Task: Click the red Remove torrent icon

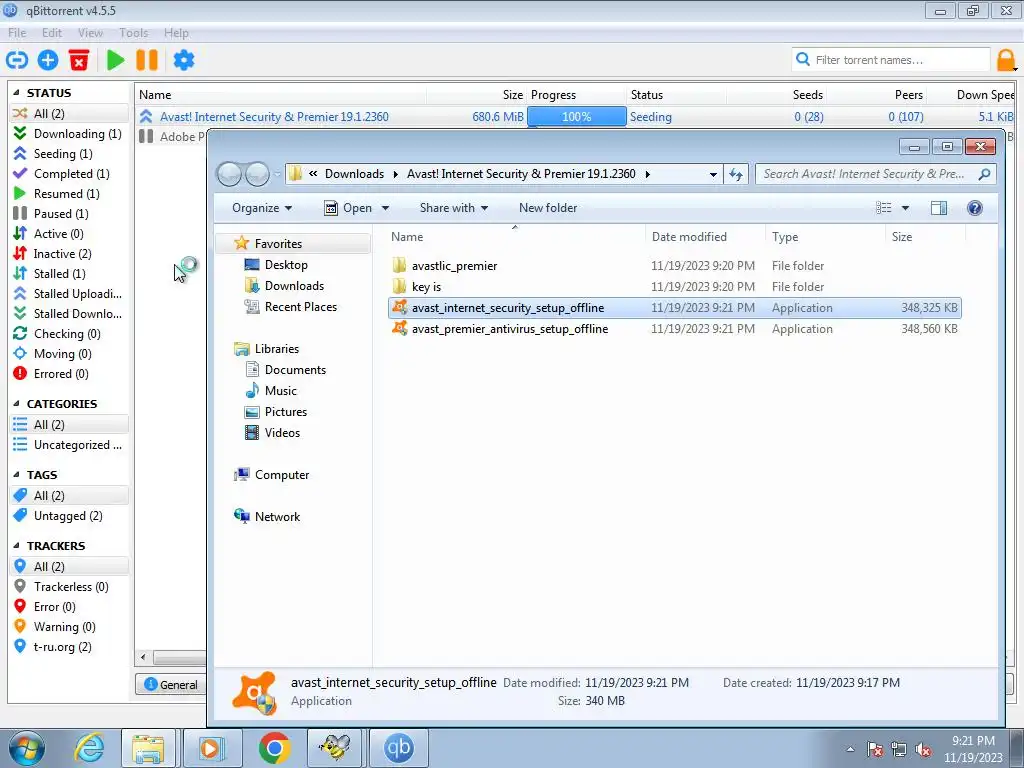Action: [78, 60]
